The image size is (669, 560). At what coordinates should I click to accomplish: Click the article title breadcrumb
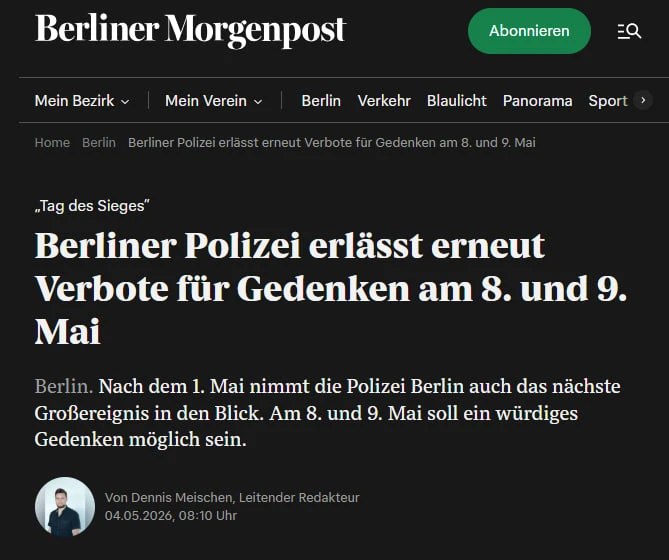pyautogui.click(x=332, y=142)
